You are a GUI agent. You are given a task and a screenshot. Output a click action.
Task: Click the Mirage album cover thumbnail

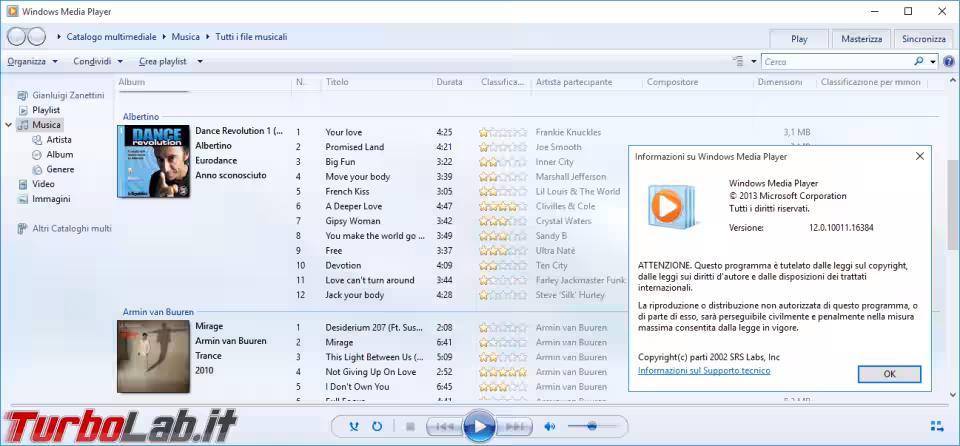(x=154, y=356)
